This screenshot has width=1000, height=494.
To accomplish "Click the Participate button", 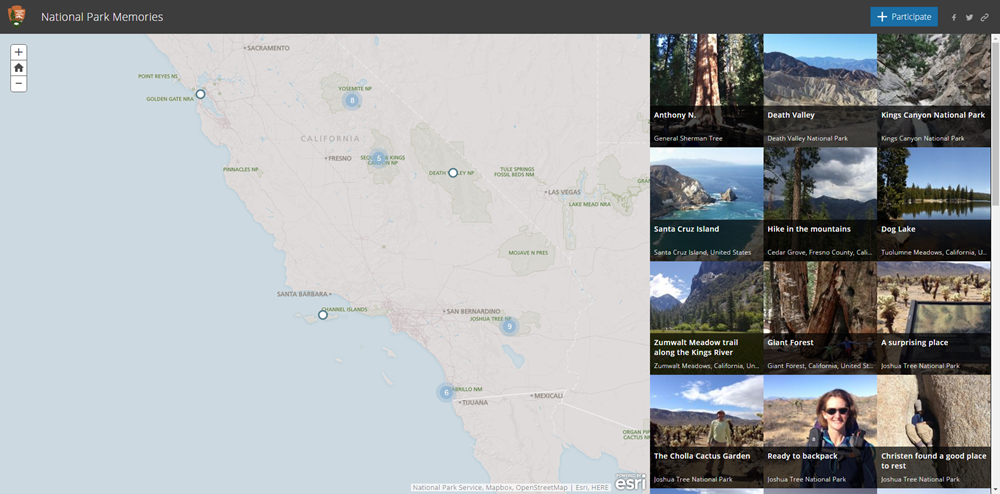I will pos(904,17).
